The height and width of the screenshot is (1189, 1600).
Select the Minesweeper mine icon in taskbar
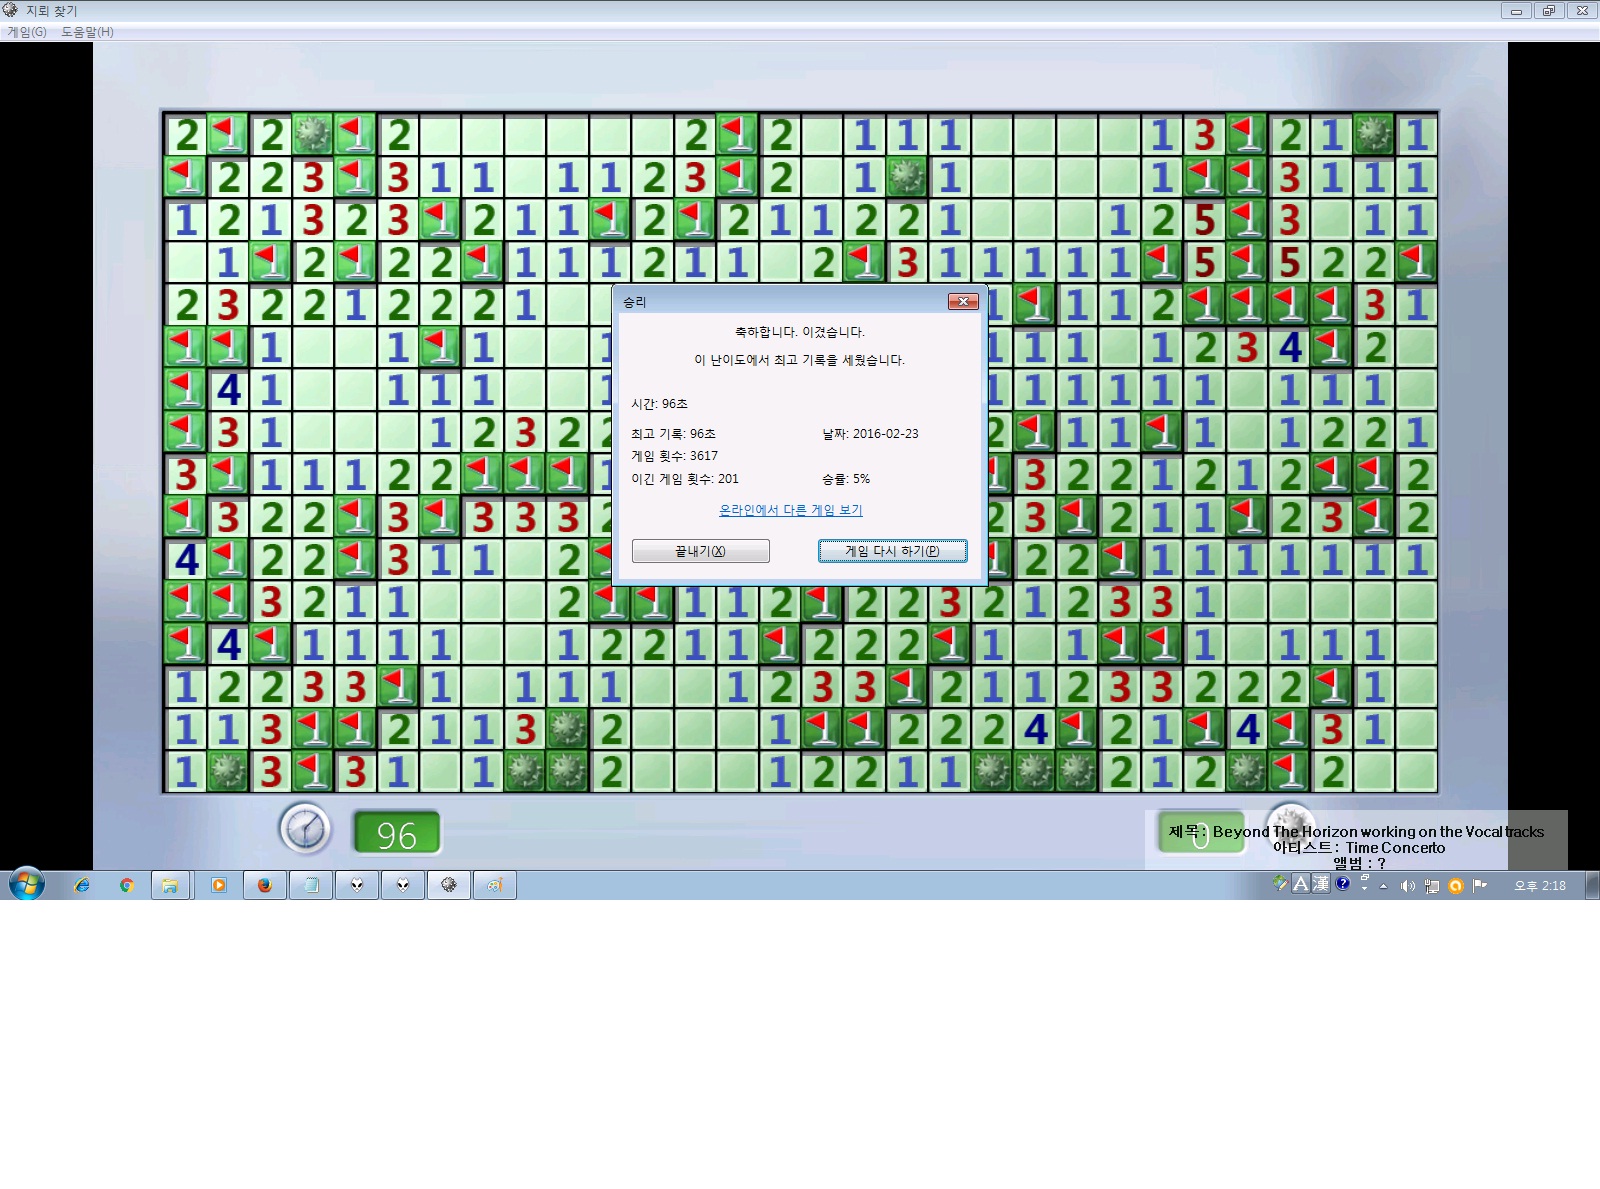coord(449,885)
